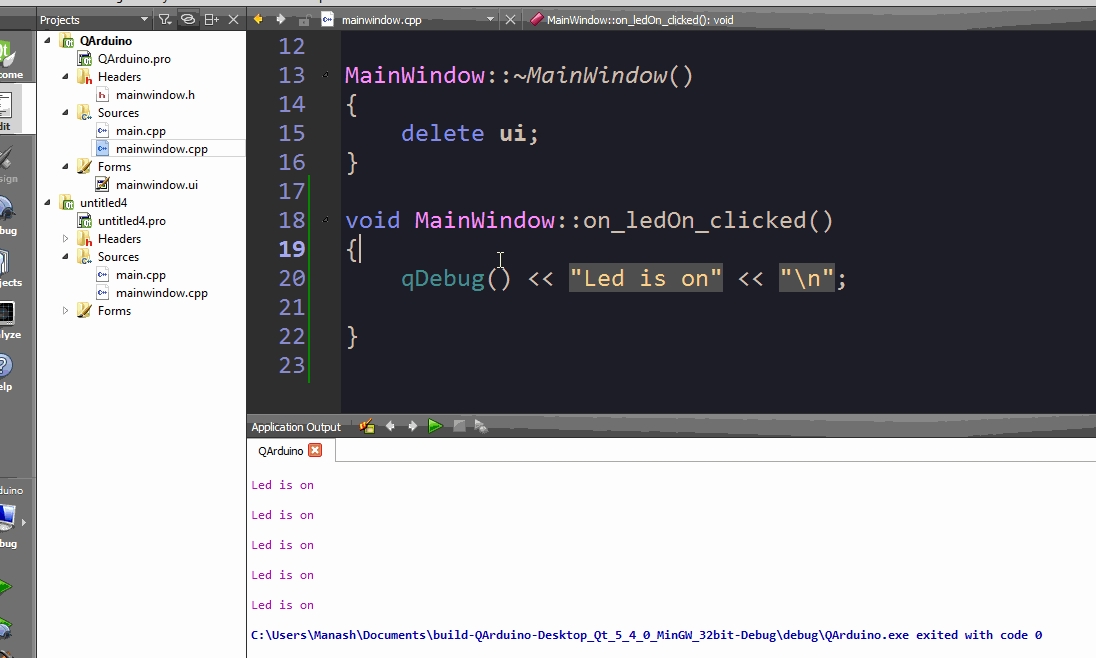This screenshot has height=658, width=1096.
Task: Open Help mode in sidebar
Action: pyautogui.click(x=8, y=371)
